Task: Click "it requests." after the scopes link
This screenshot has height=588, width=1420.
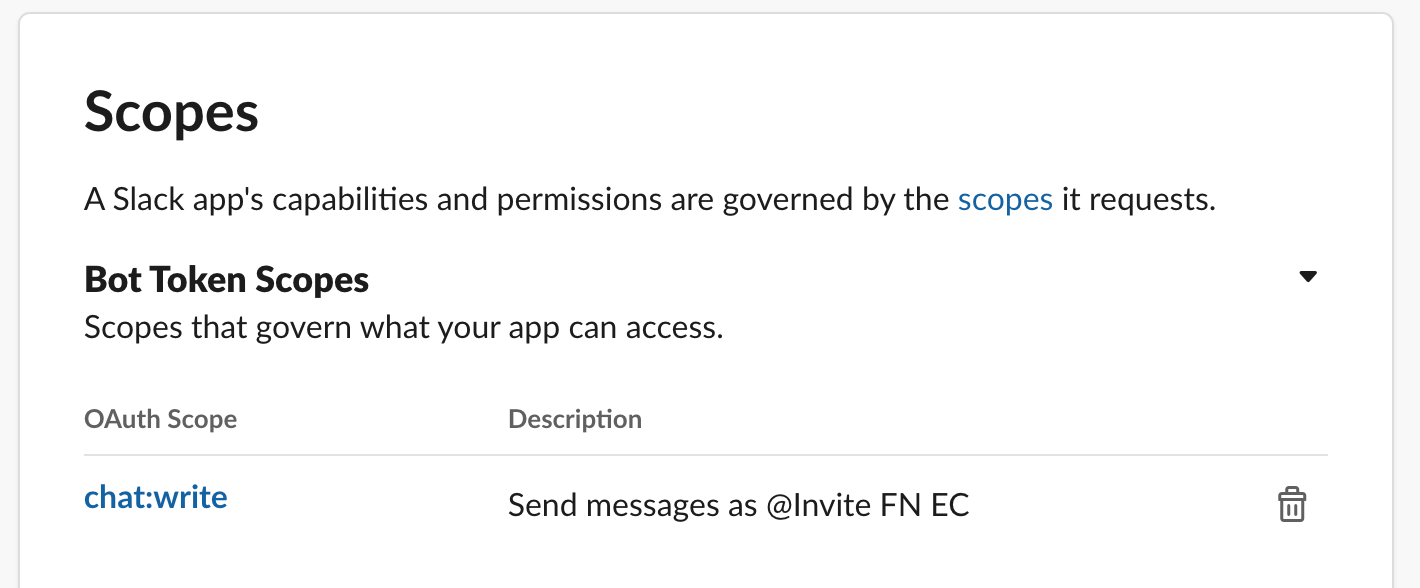Action: click(1138, 199)
